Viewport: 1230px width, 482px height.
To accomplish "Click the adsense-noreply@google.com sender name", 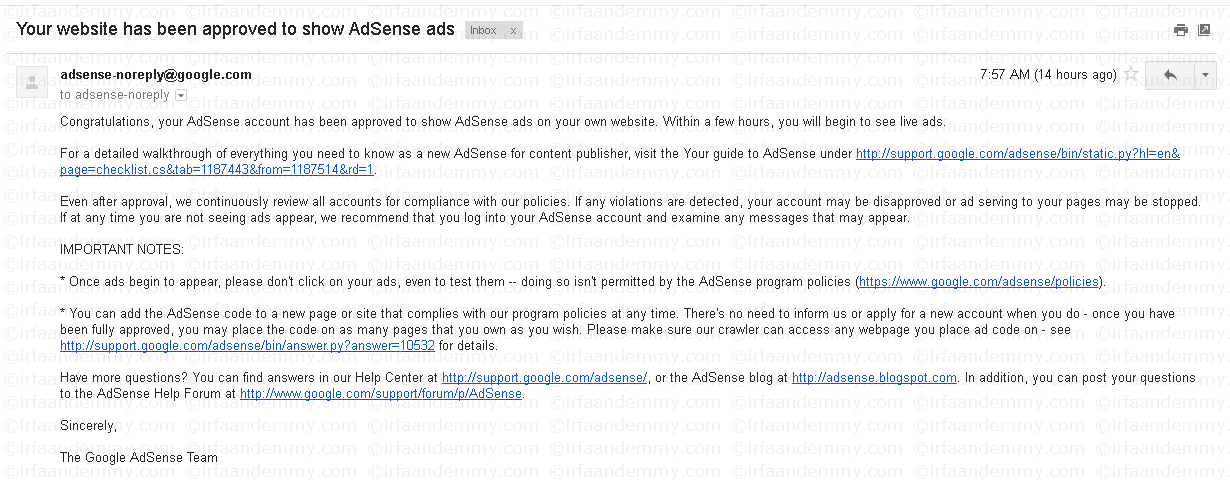I will (x=156, y=75).
